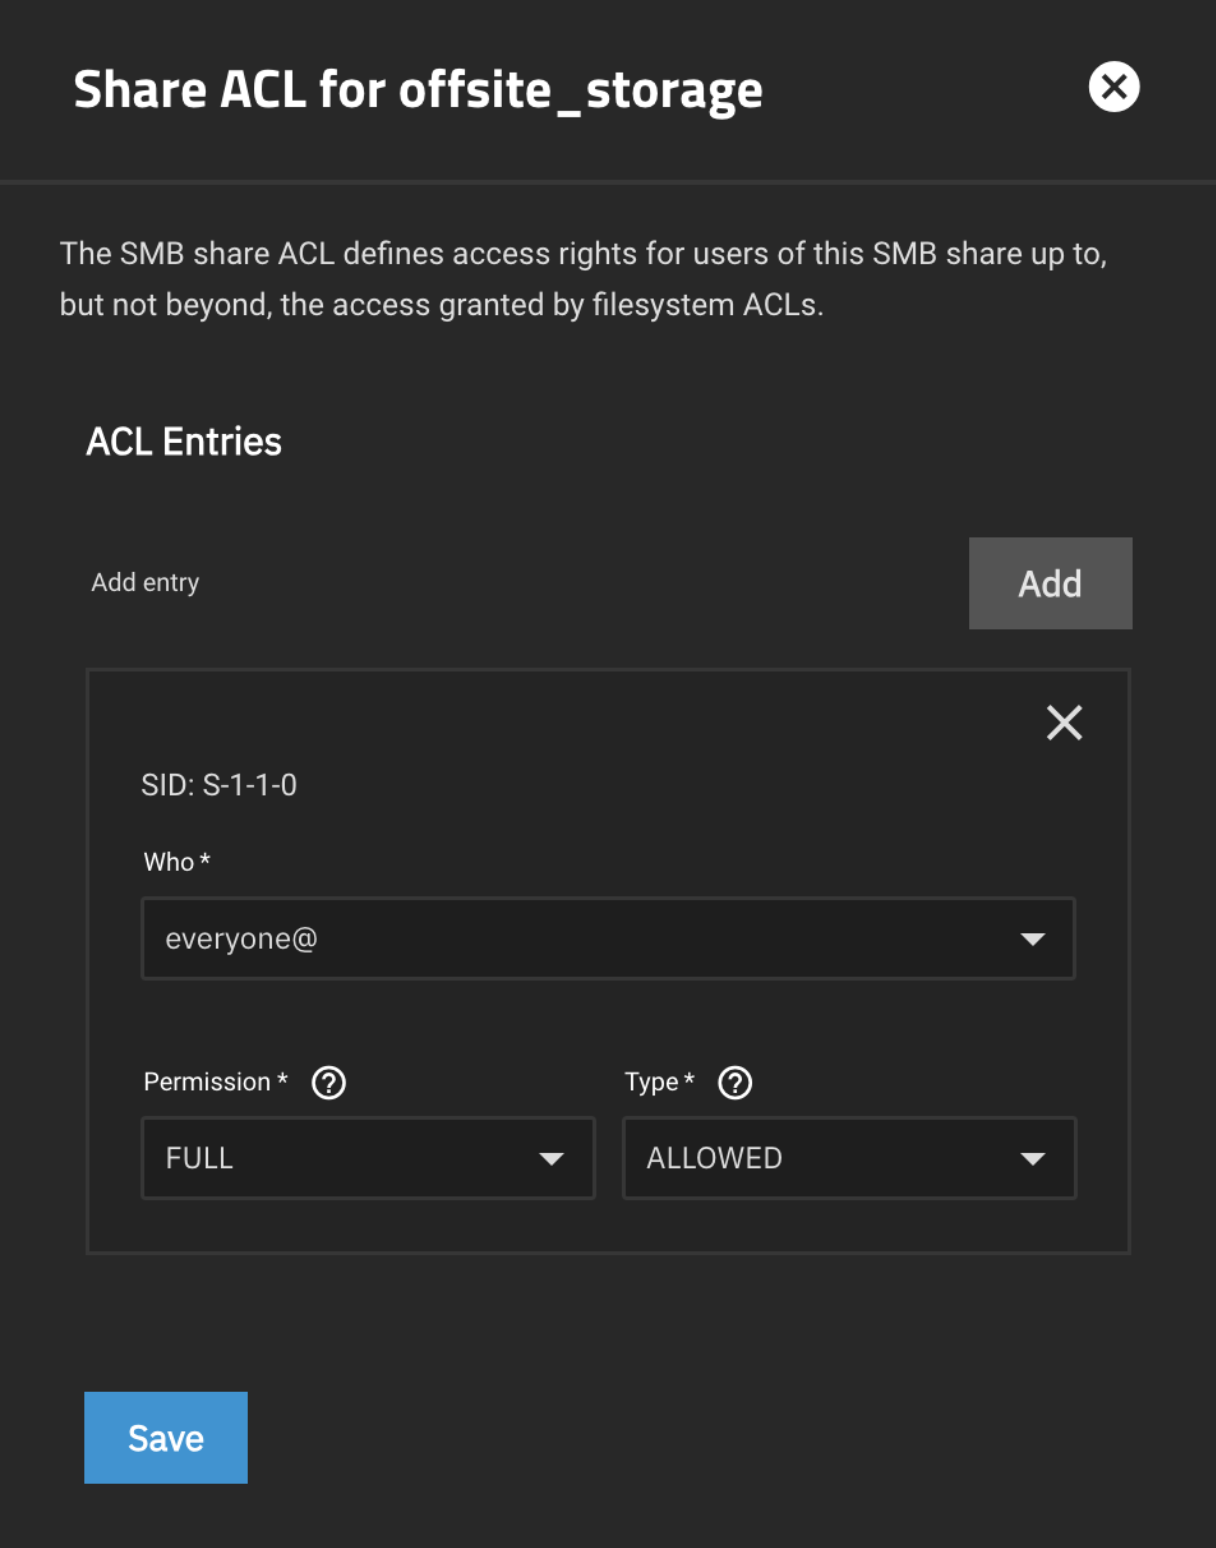
Task: Close the Share ACL dialog
Action: click(x=1113, y=87)
